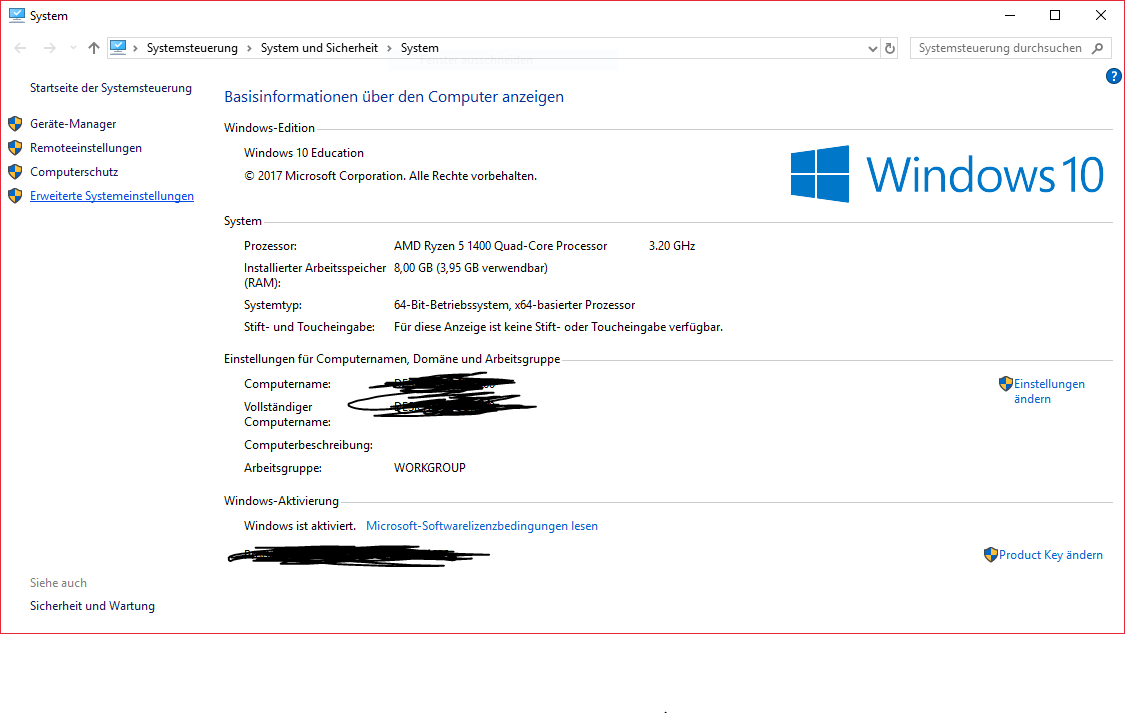Viewport: 1125px width, 713px height.
Task: Click the AMD Ryzen 5 1400 processor text
Action: pyautogui.click(x=500, y=246)
